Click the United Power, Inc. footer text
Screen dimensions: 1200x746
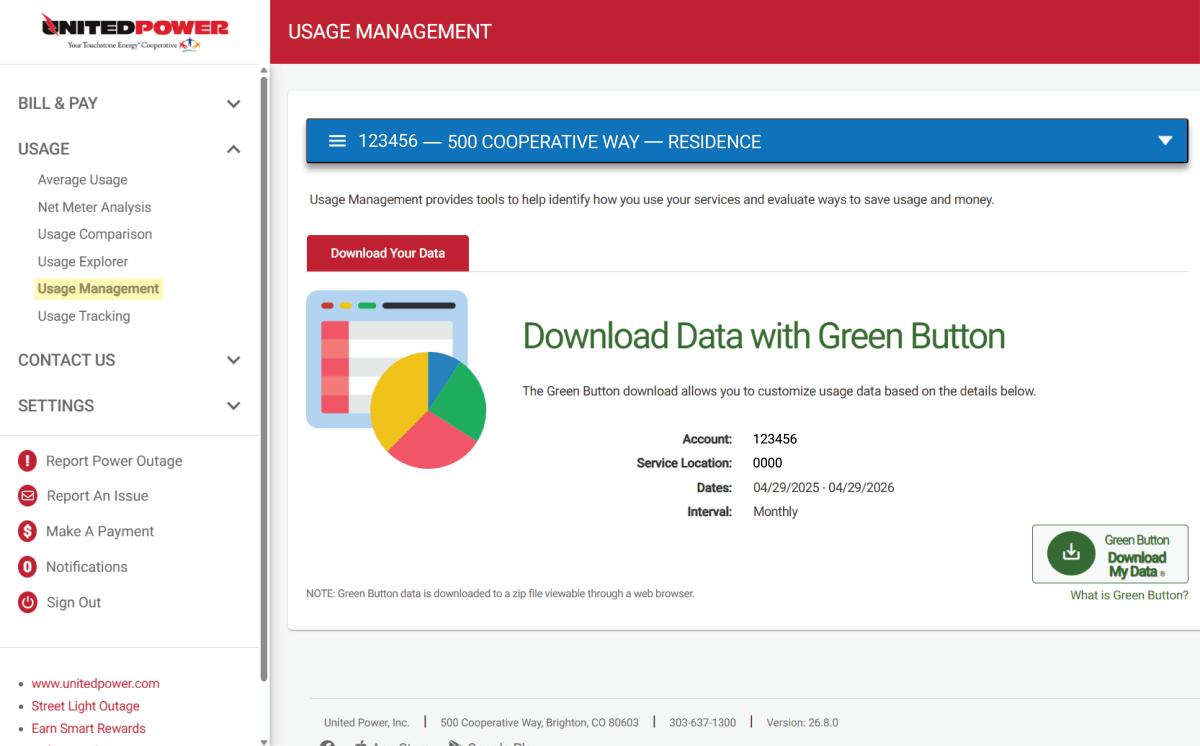pyautogui.click(x=366, y=723)
